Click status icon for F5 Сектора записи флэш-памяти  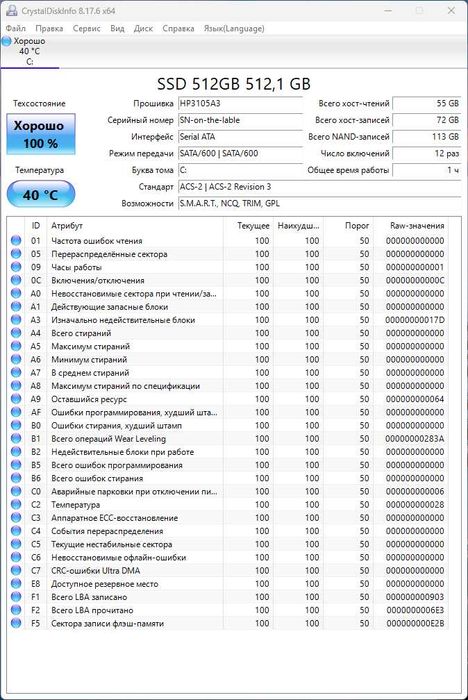coord(16,624)
